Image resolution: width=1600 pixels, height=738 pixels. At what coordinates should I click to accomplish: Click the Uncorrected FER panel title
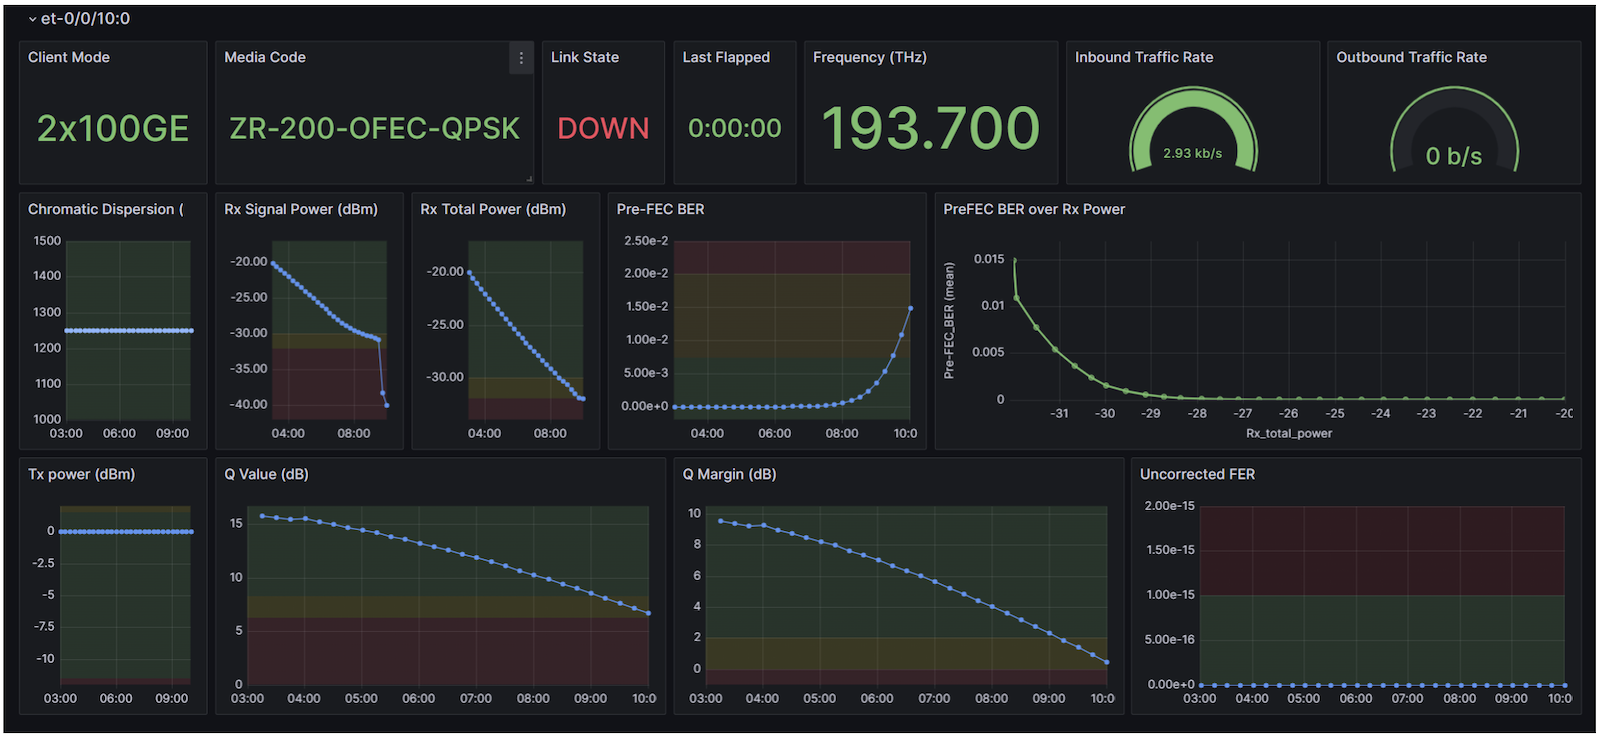(1197, 474)
